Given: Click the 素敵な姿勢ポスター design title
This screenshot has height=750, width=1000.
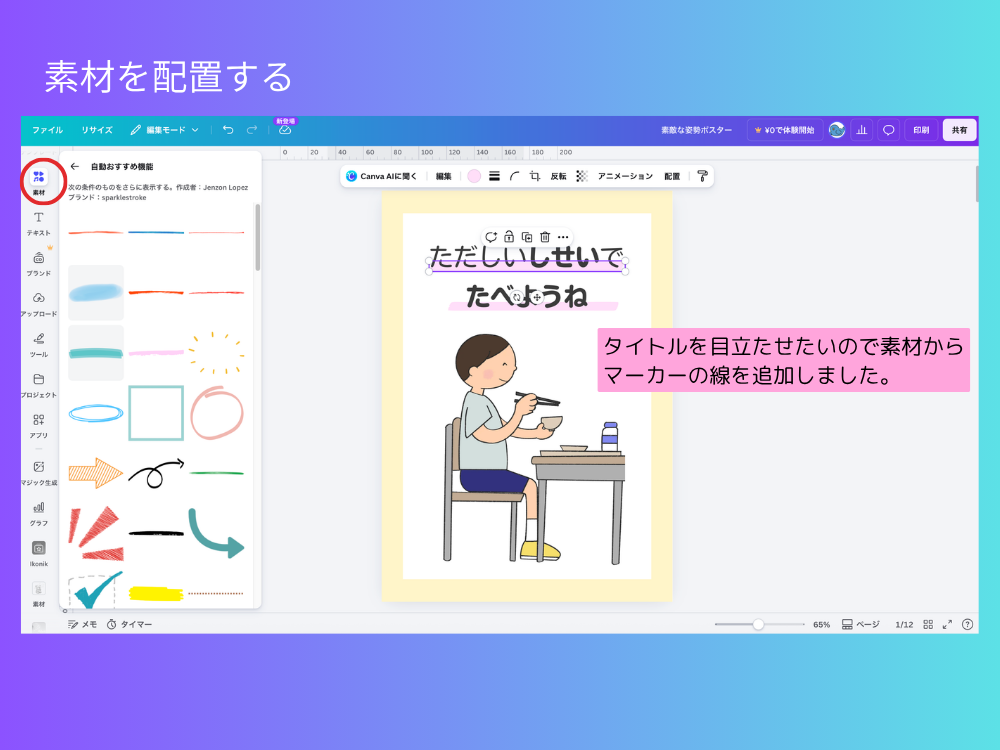Looking at the screenshot, I should pyautogui.click(x=696, y=130).
